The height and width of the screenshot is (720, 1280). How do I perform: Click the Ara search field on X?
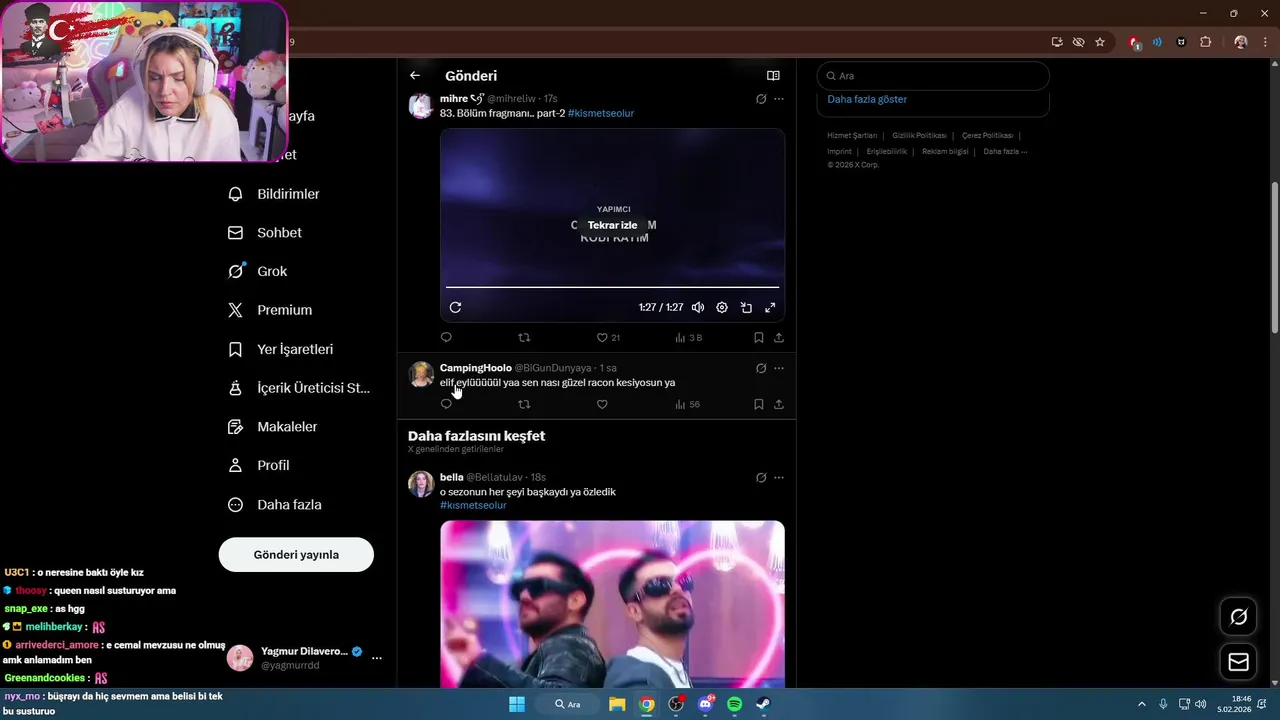tap(933, 76)
